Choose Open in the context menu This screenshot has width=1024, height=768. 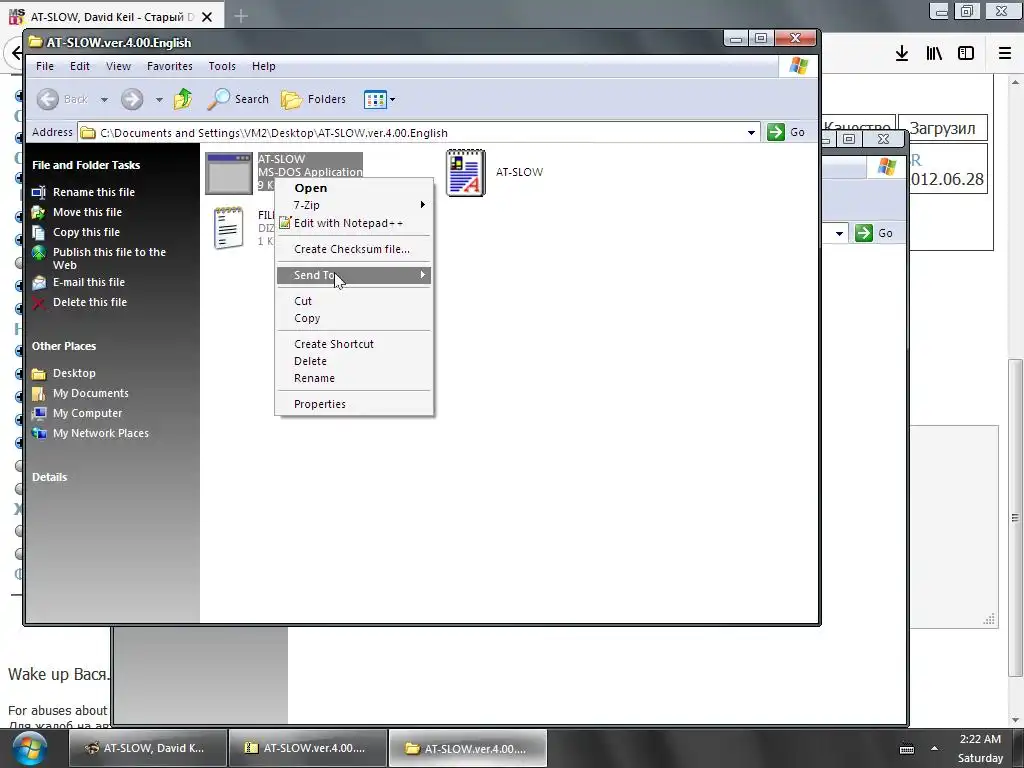353,188
